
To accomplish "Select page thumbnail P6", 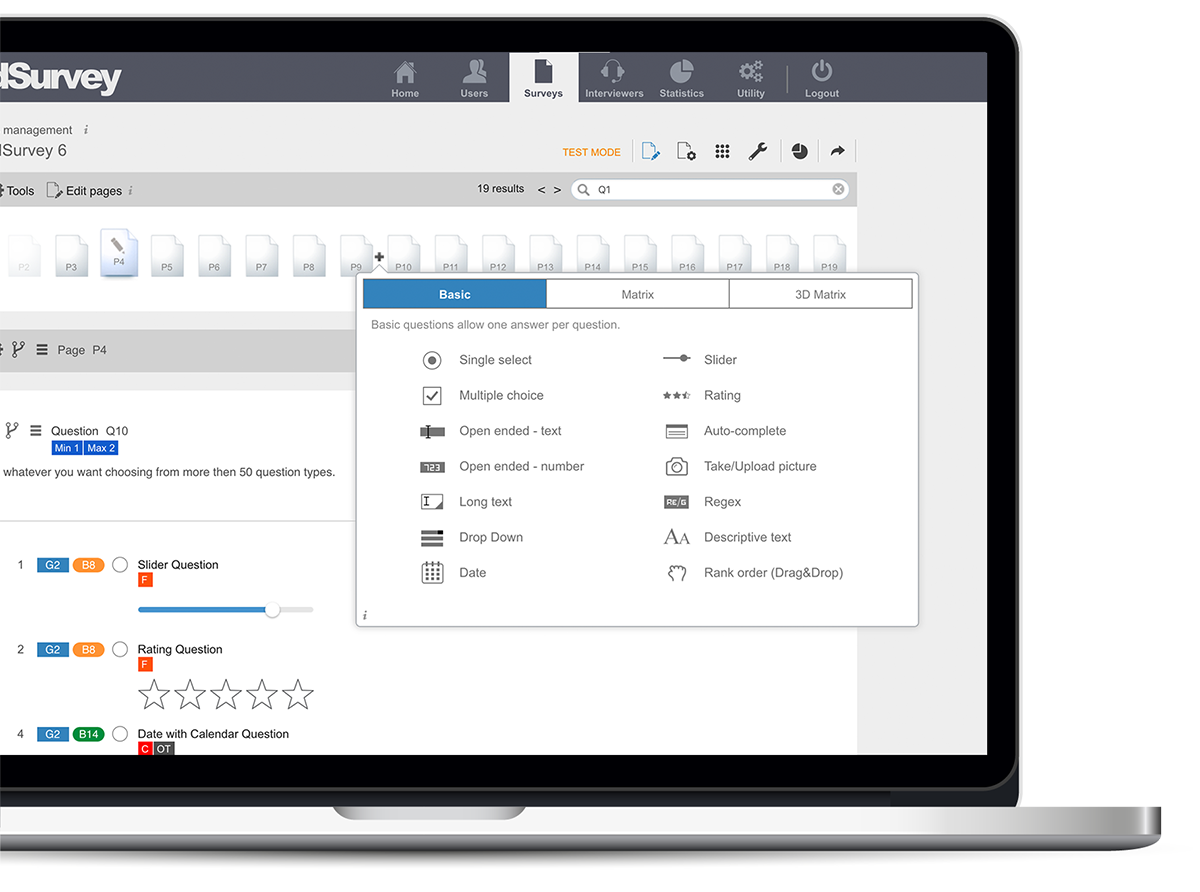I will (x=214, y=255).
